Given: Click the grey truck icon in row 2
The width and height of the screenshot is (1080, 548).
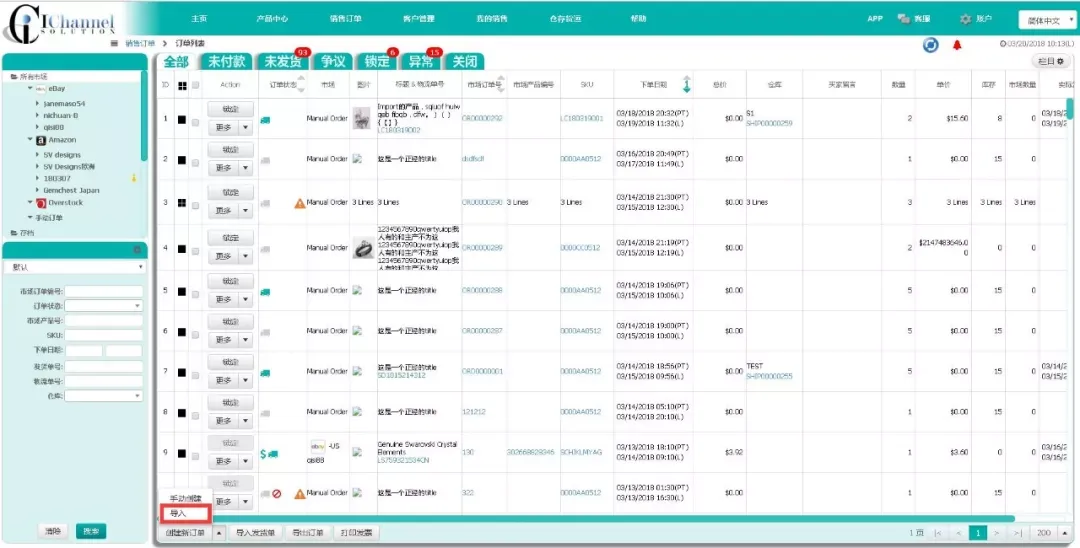Looking at the screenshot, I should pyautogui.click(x=265, y=159).
